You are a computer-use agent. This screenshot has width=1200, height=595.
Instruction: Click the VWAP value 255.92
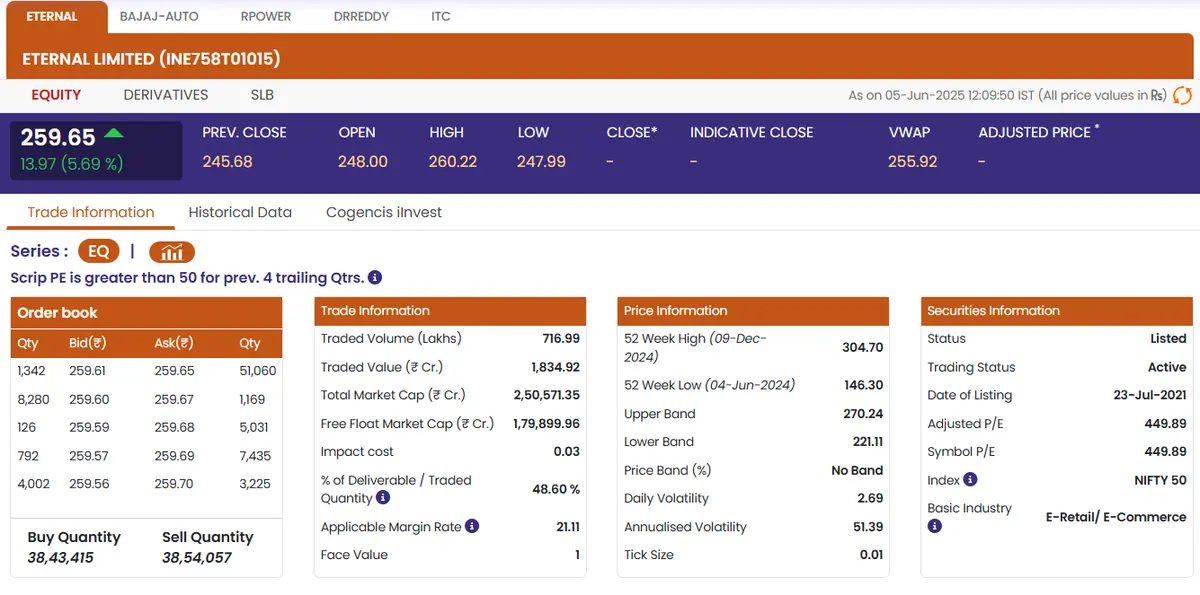pyautogui.click(x=912, y=161)
